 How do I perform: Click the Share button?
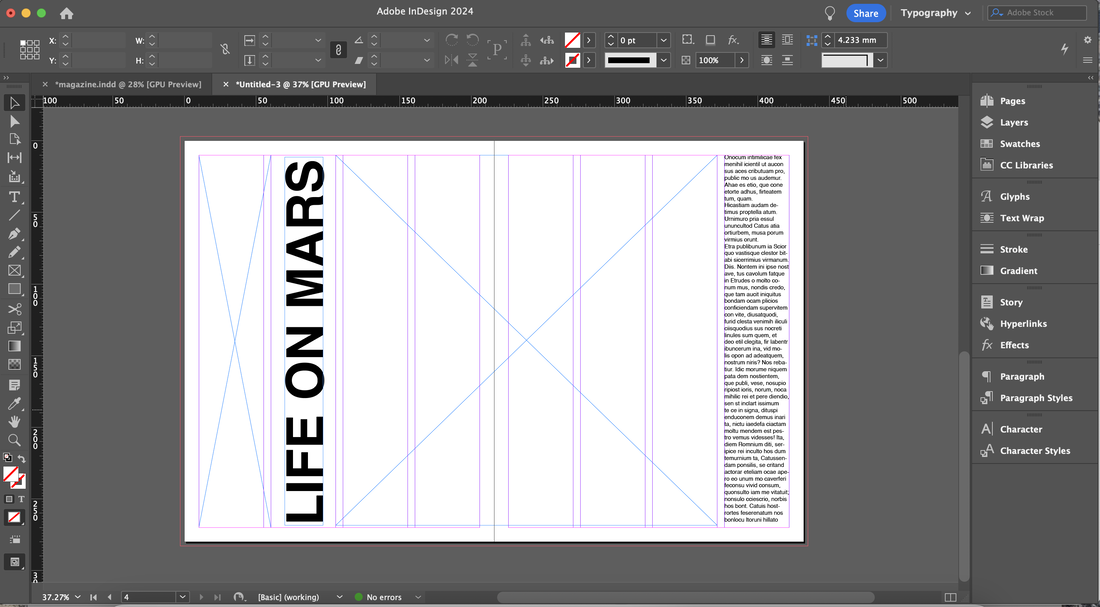(866, 13)
